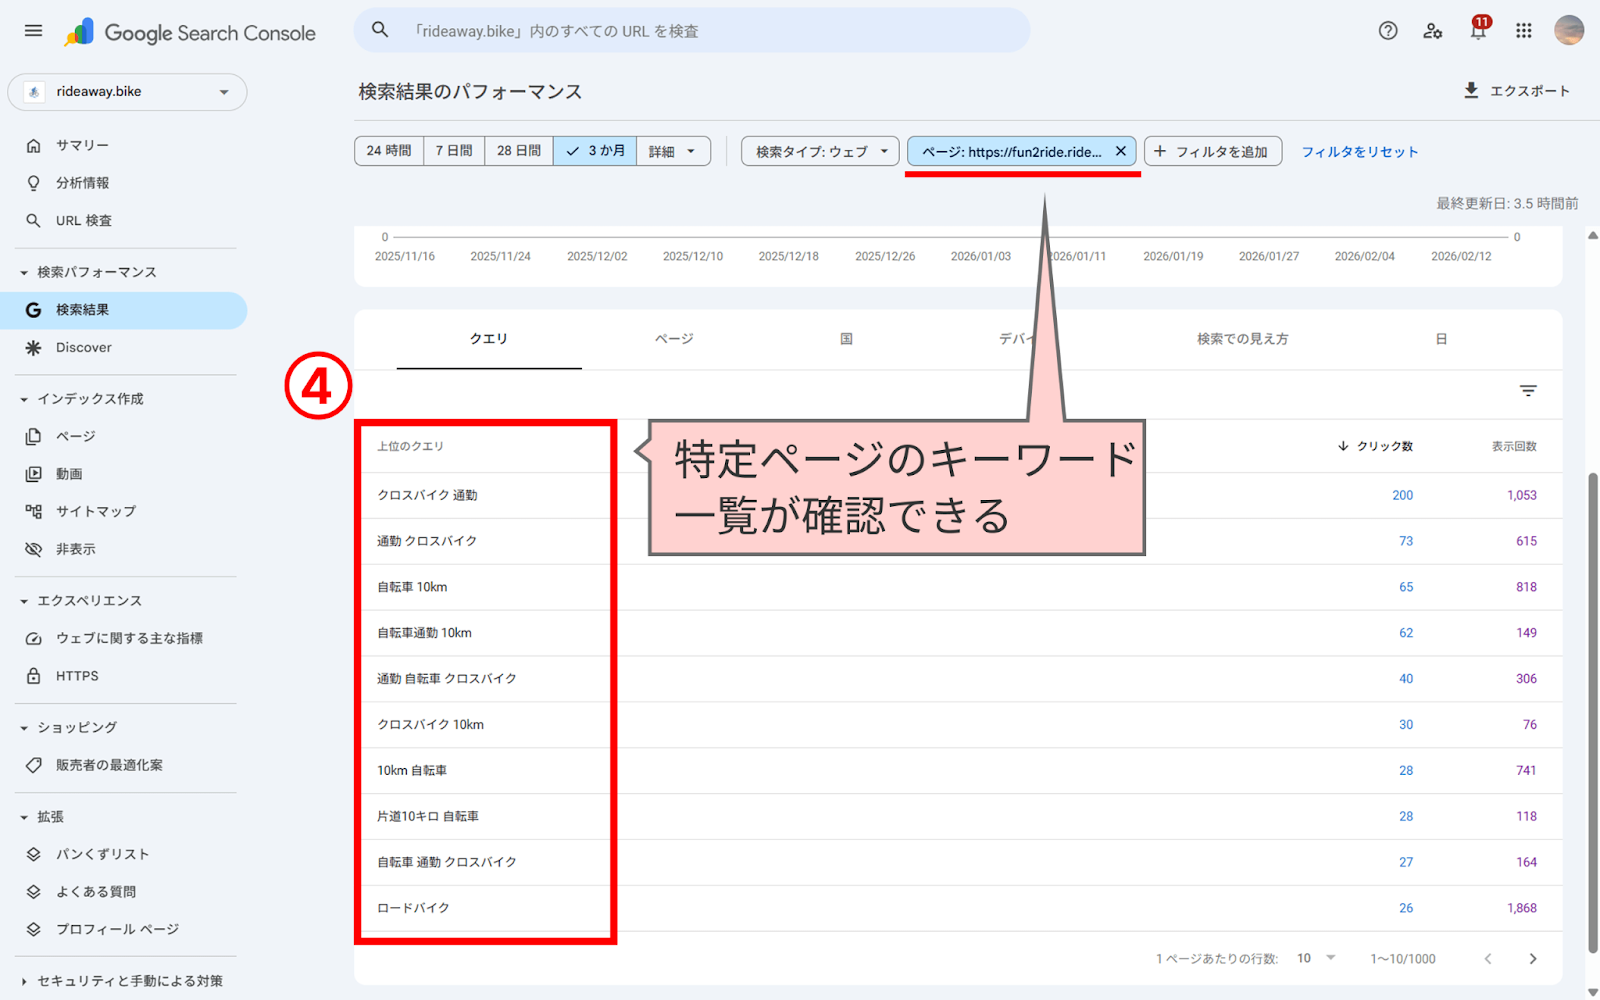The image size is (1600, 1000).
Task: Open the rideaway.bike property selector
Action: 127,91
